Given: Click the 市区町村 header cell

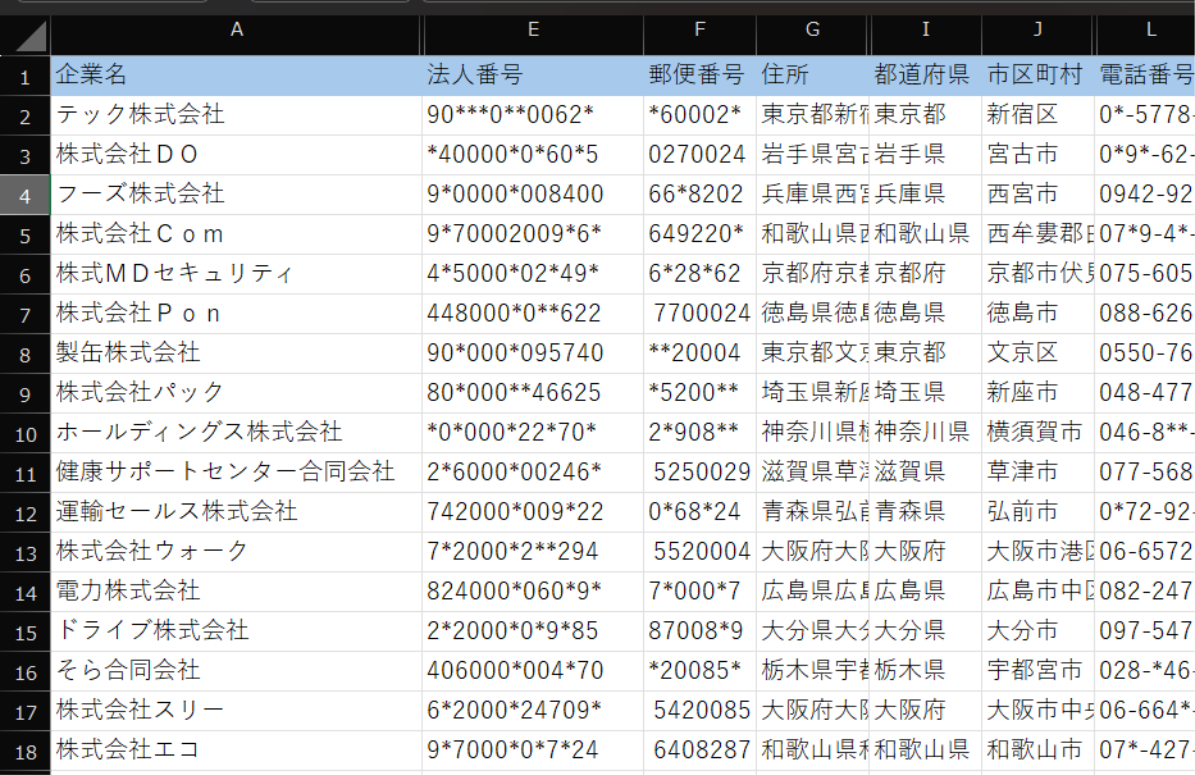Looking at the screenshot, I should pyautogui.click(x=1038, y=75).
